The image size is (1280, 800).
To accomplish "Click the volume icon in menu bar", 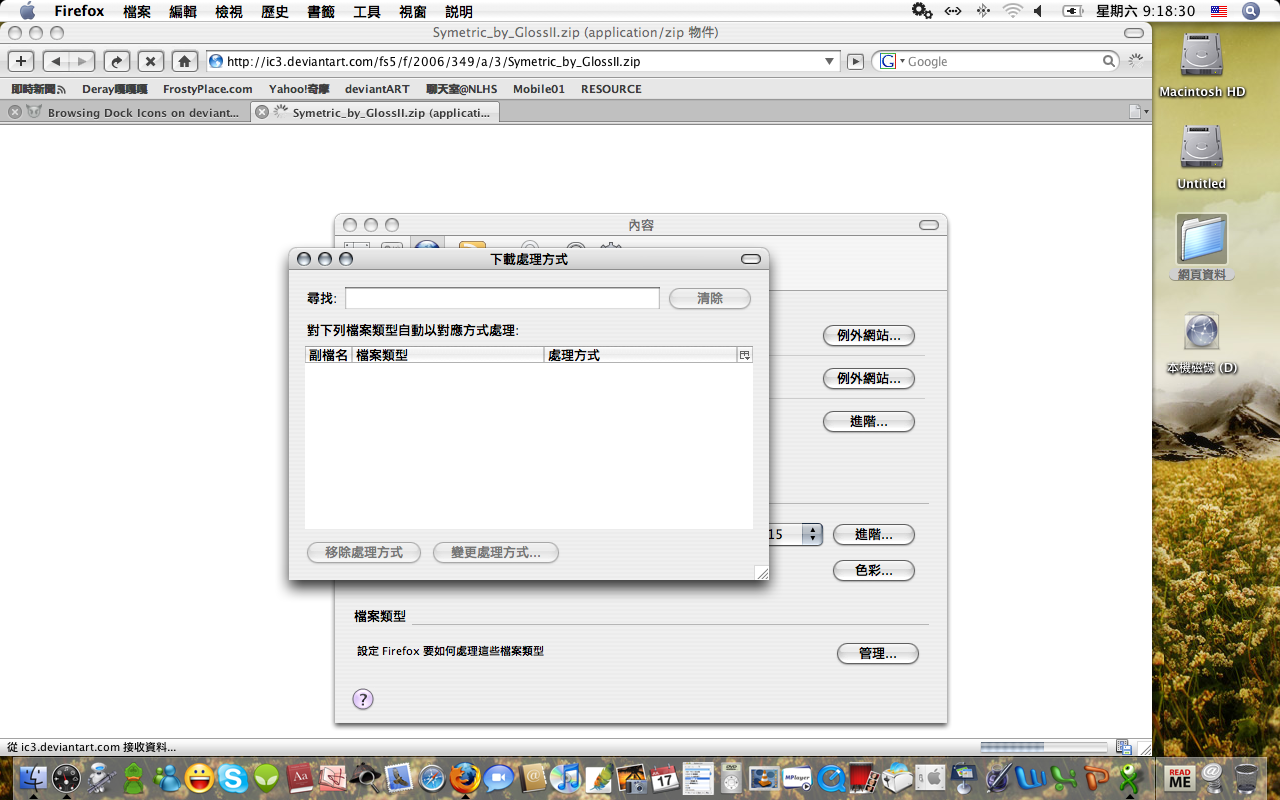I will 1039,11.
